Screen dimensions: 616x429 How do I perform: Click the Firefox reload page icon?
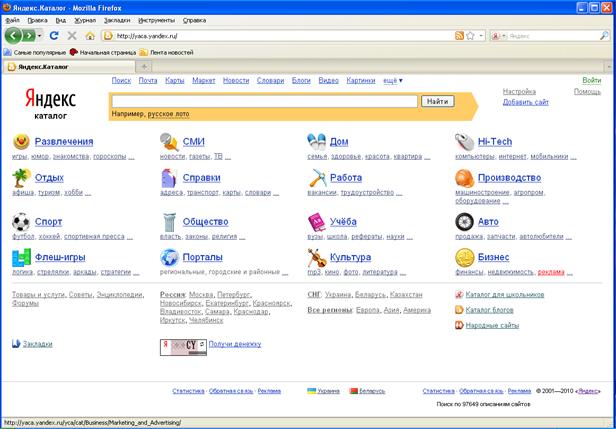(x=54, y=35)
